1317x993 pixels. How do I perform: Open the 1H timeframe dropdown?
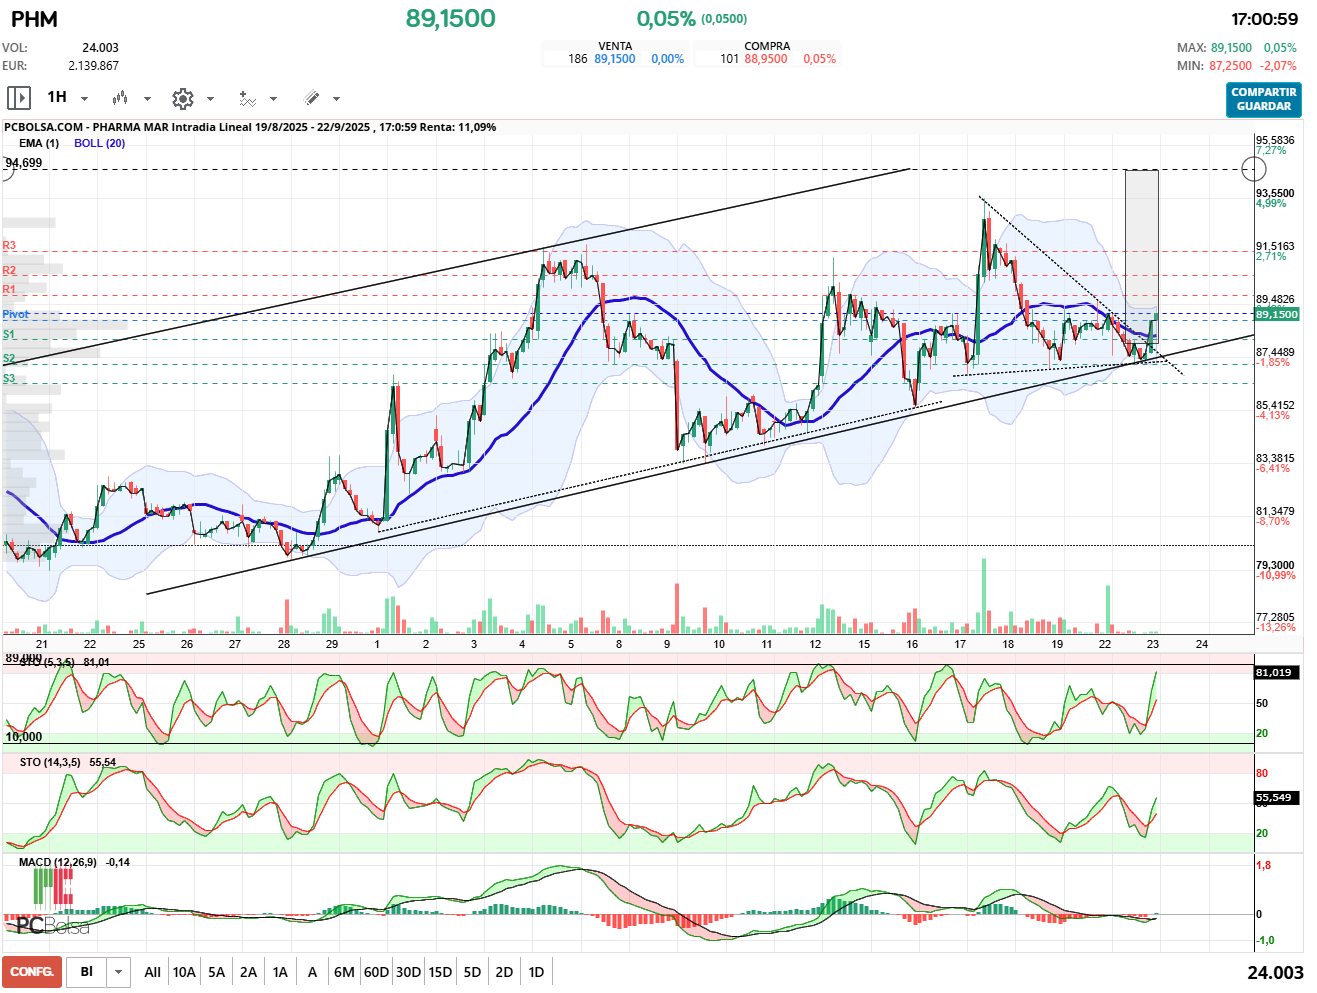point(84,99)
